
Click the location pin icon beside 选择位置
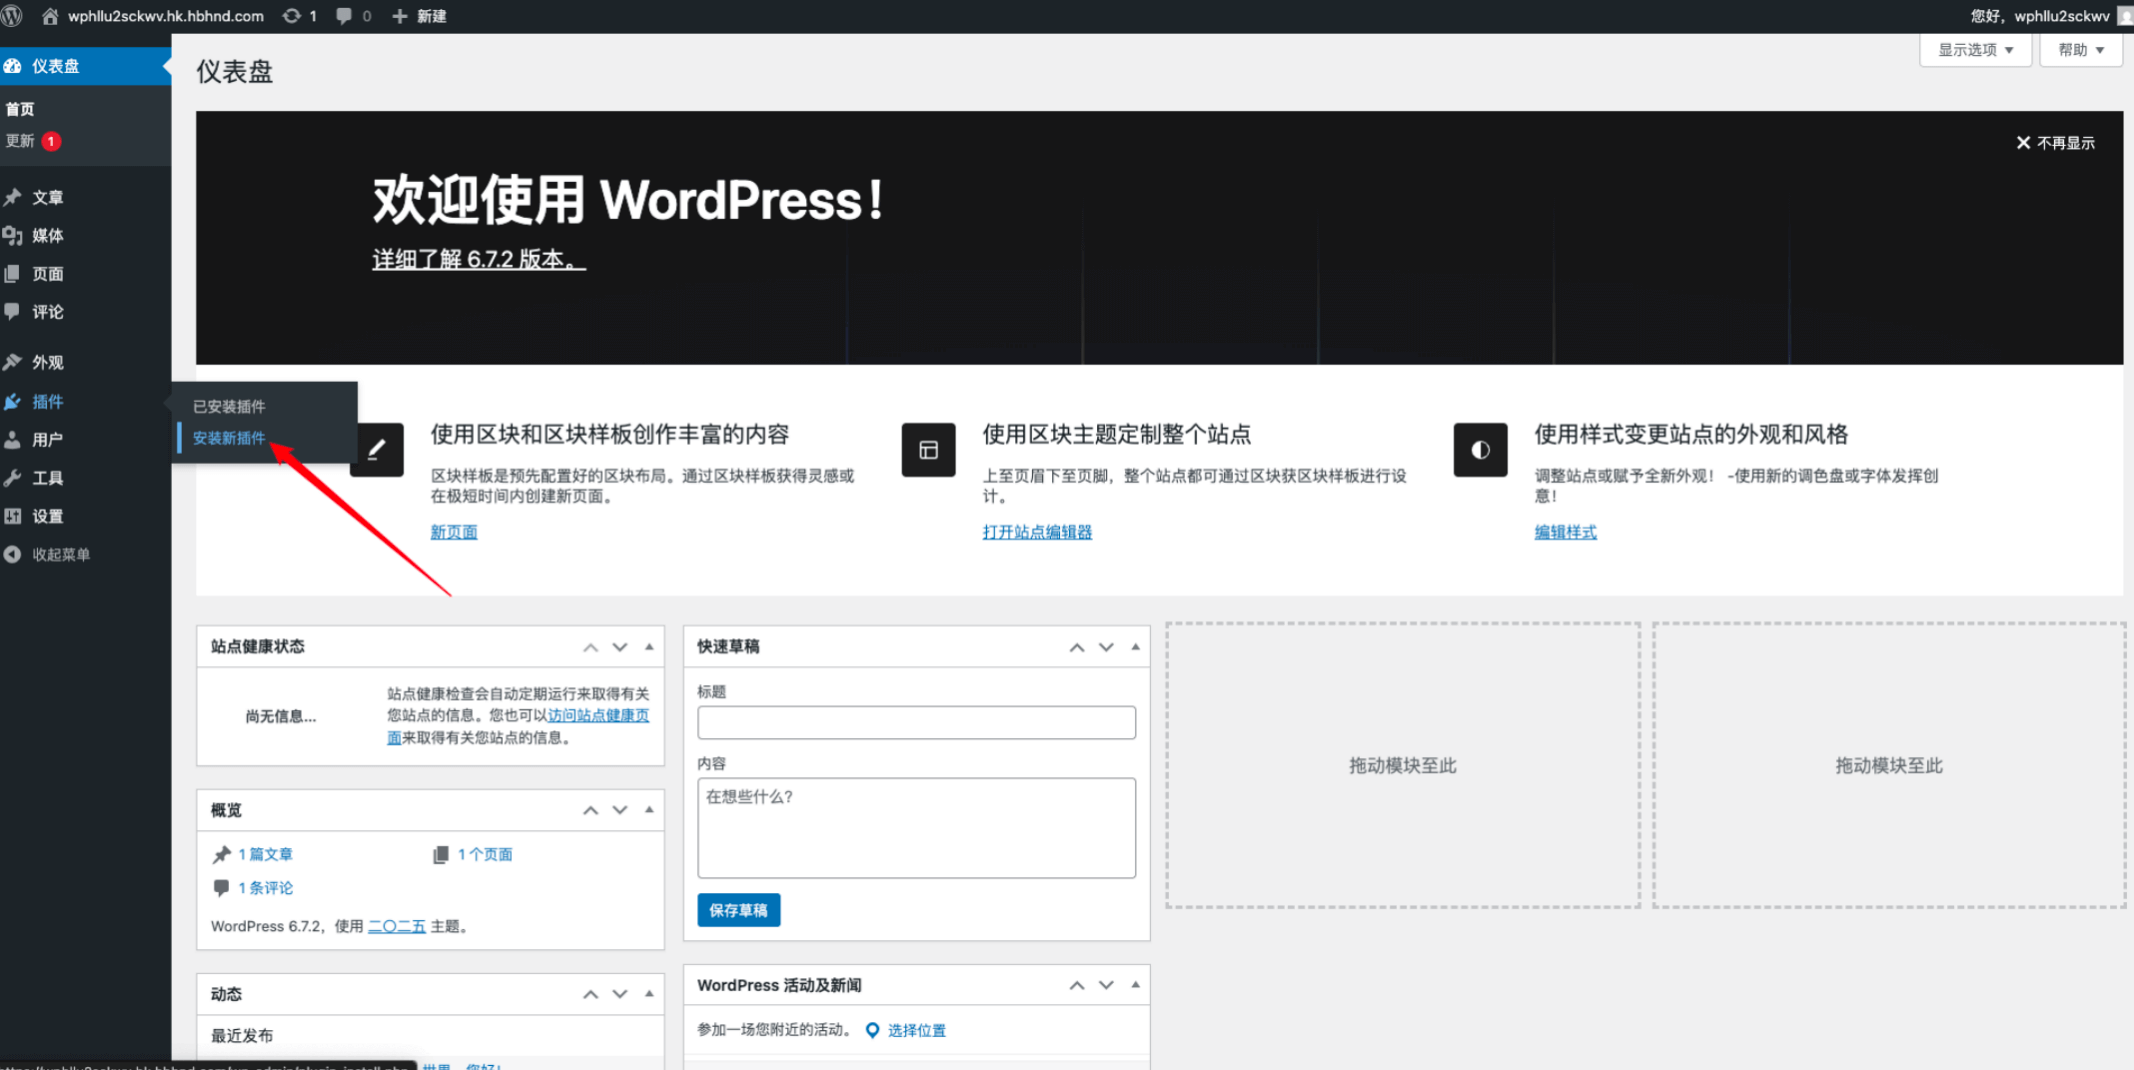tap(872, 1030)
